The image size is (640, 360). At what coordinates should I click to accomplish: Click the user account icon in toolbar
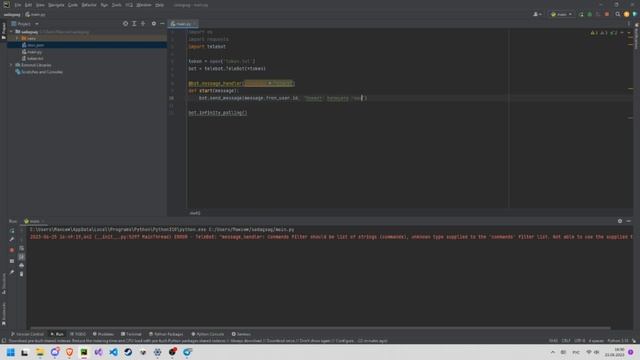pos(537,14)
